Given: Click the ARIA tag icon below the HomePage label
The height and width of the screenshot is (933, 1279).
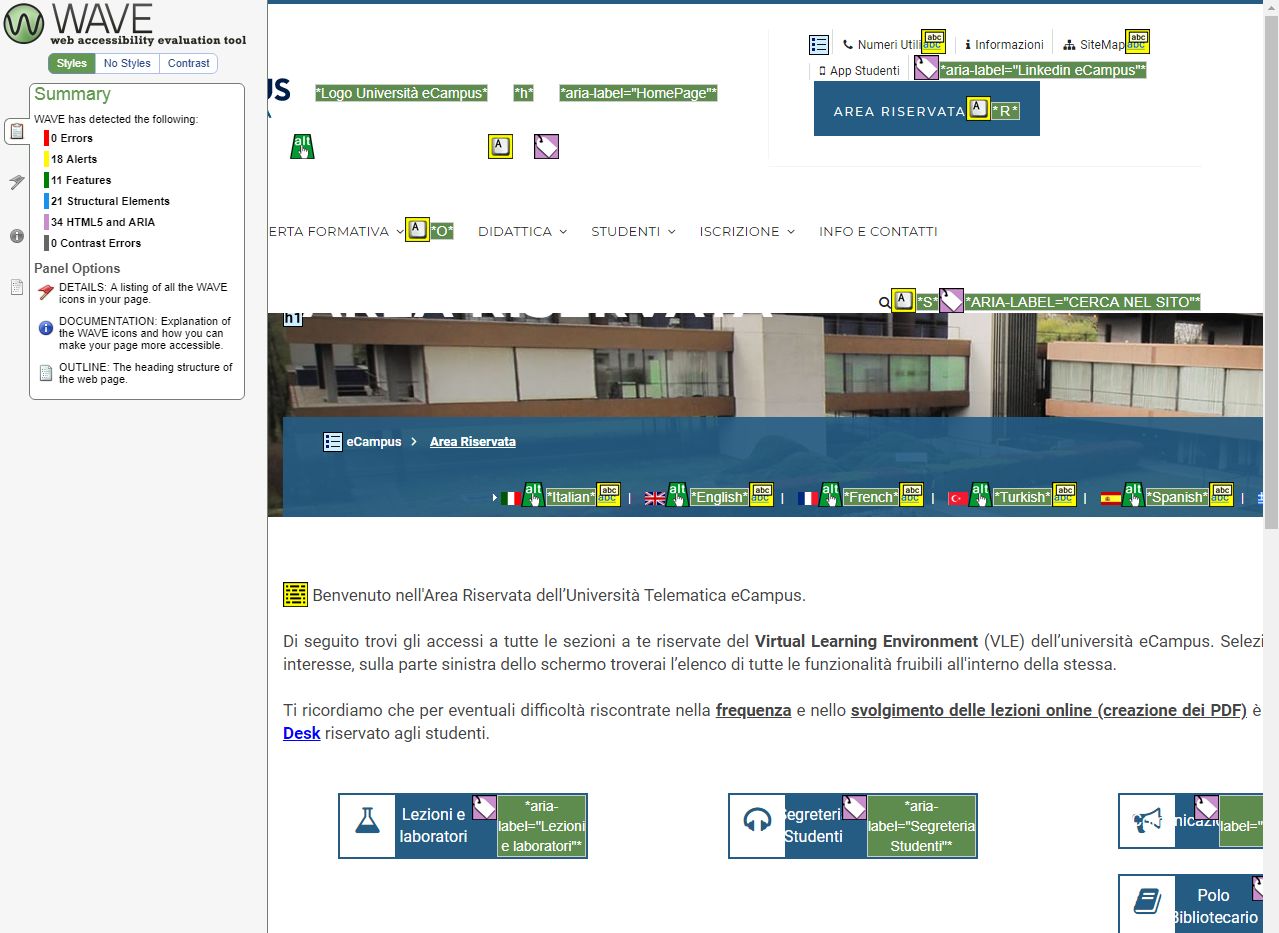Looking at the screenshot, I should [546, 147].
